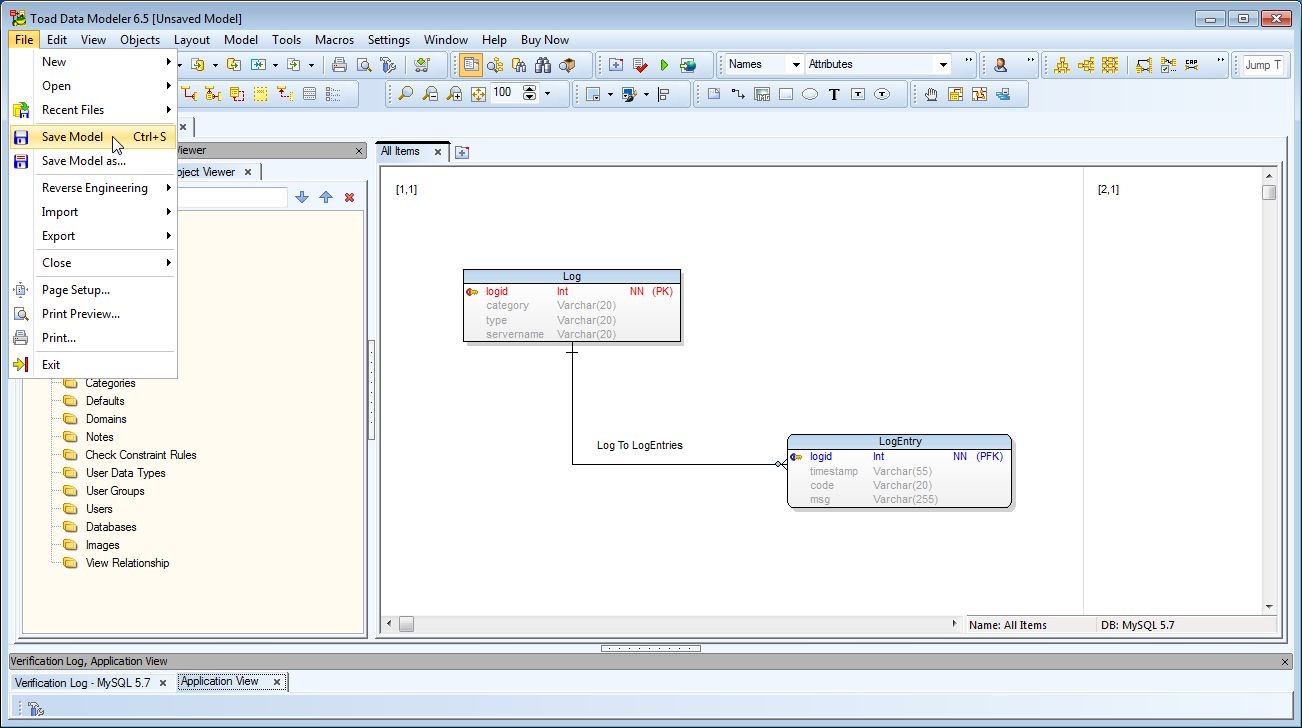1302x728 pixels.
Task: Open the zoom percentage dropdown arrow
Action: pyautogui.click(x=547, y=94)
